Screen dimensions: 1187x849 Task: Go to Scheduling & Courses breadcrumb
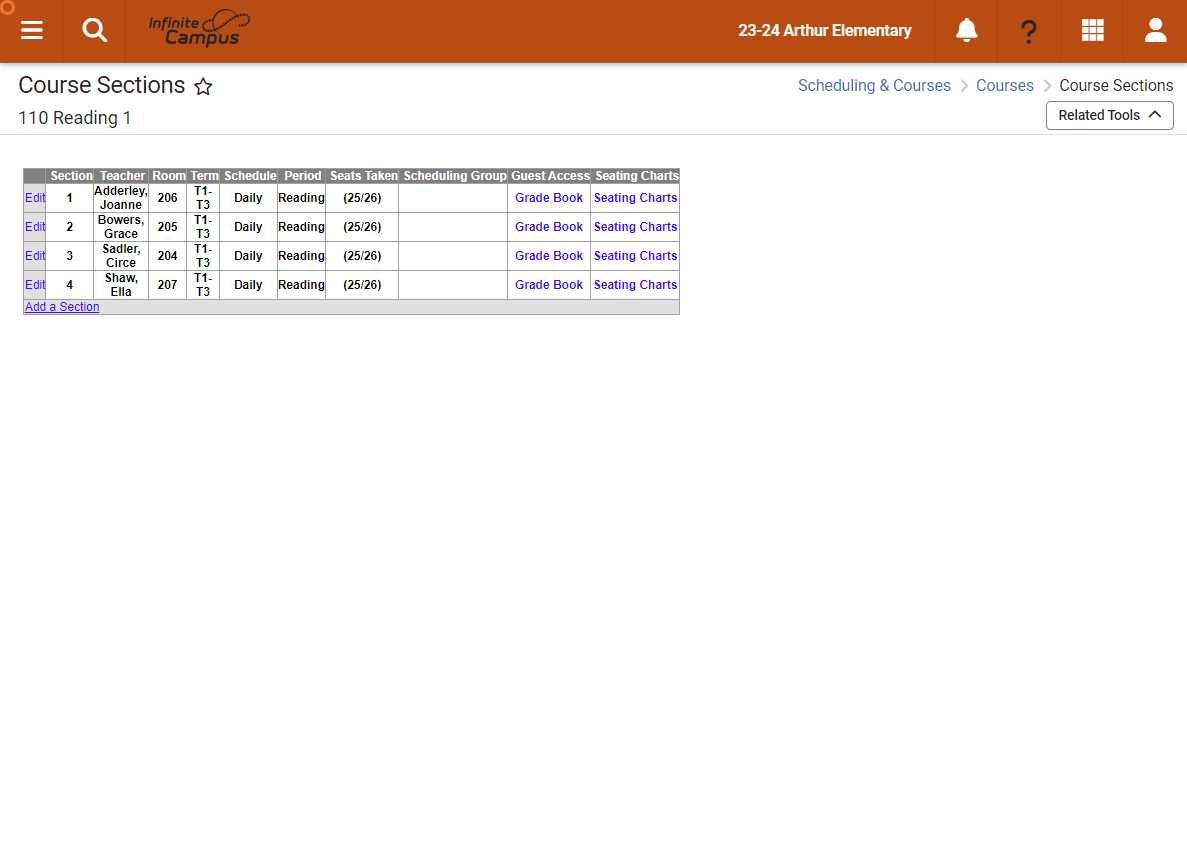point(874,86)
